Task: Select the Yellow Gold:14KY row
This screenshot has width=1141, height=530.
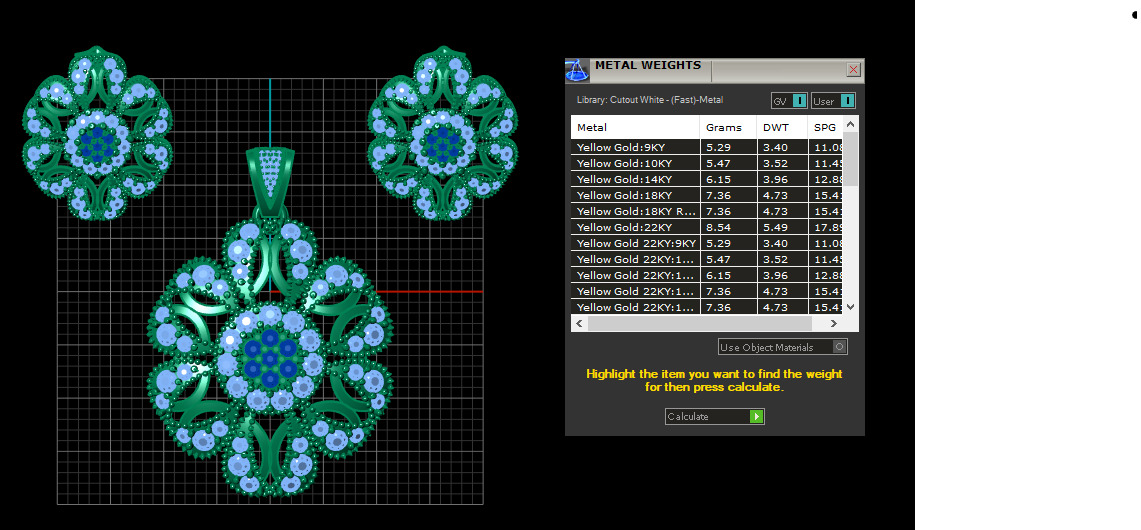Action: pyautogui.click(x=707, y=179)
